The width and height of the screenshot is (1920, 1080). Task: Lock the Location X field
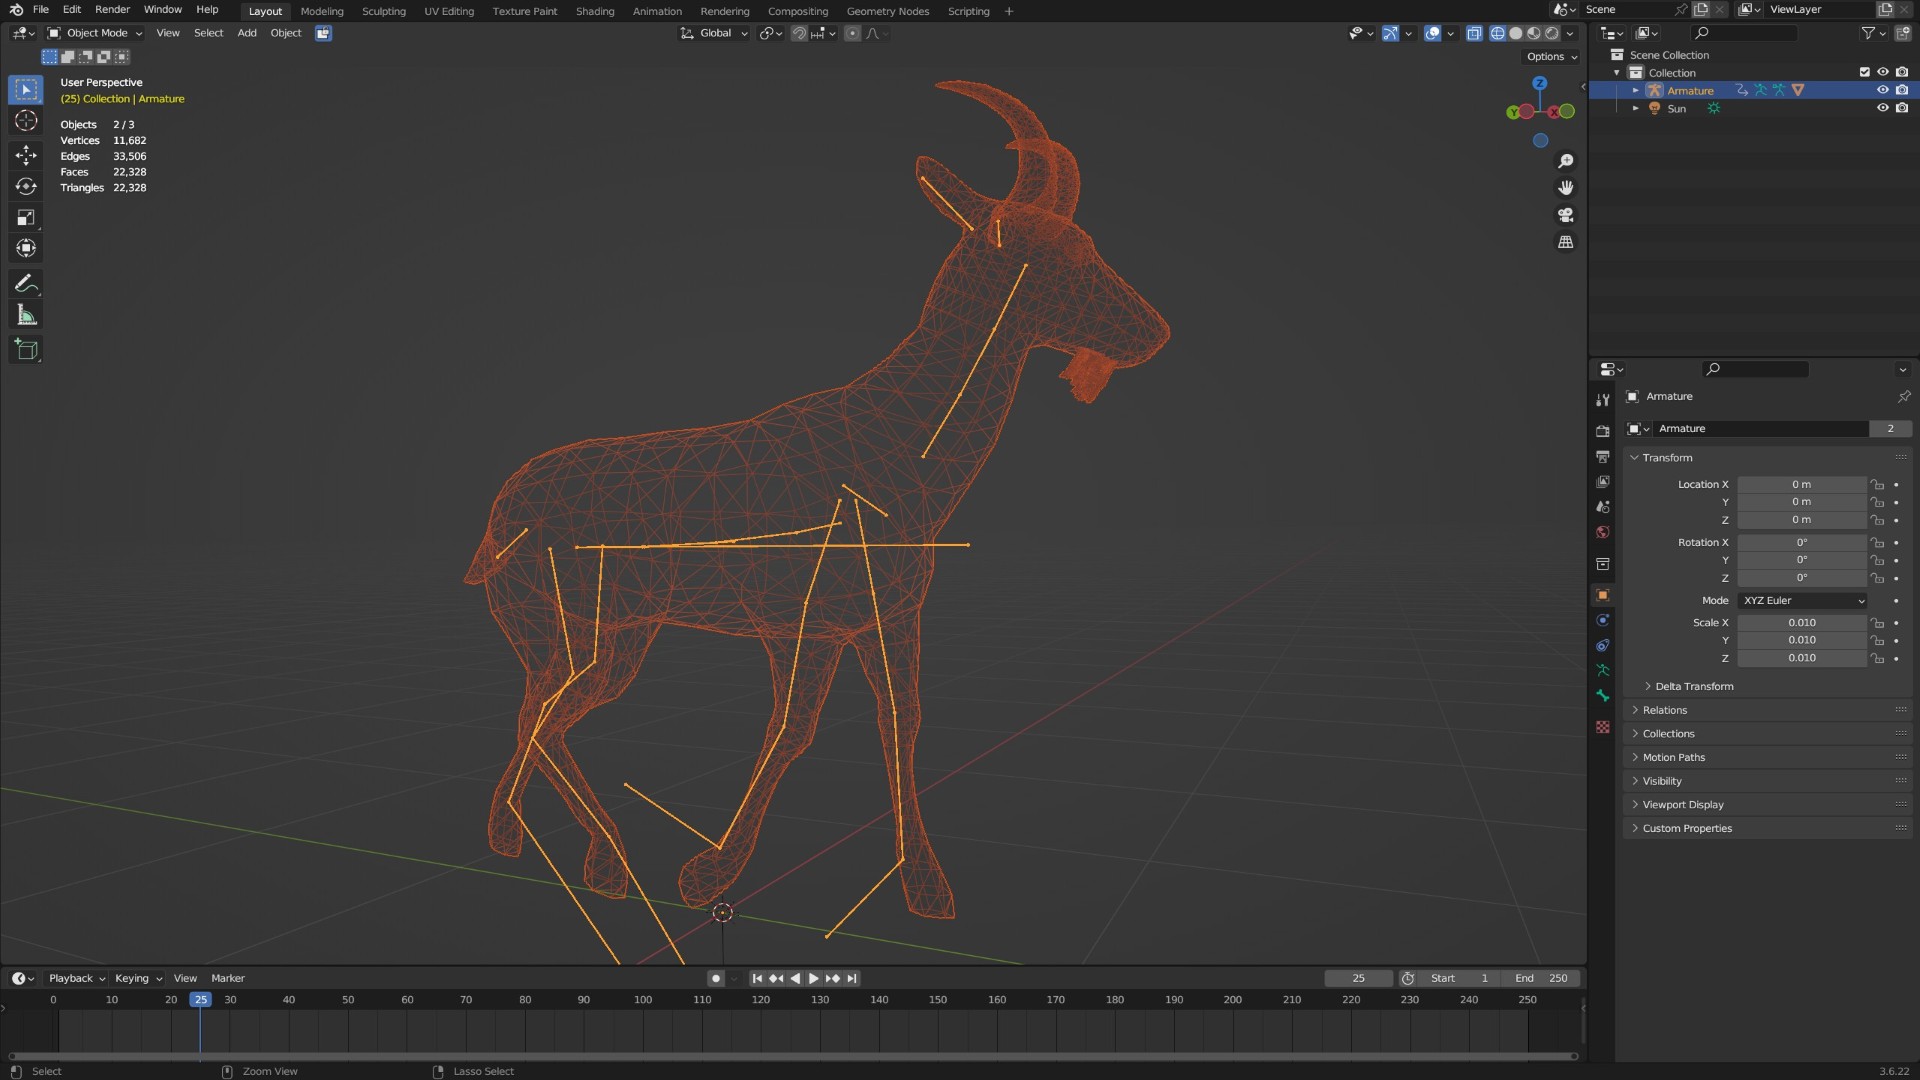[1877, 485]
